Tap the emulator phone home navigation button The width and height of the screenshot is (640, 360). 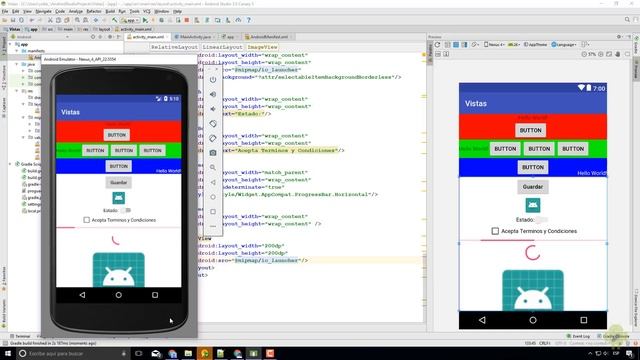coord(118,295)
